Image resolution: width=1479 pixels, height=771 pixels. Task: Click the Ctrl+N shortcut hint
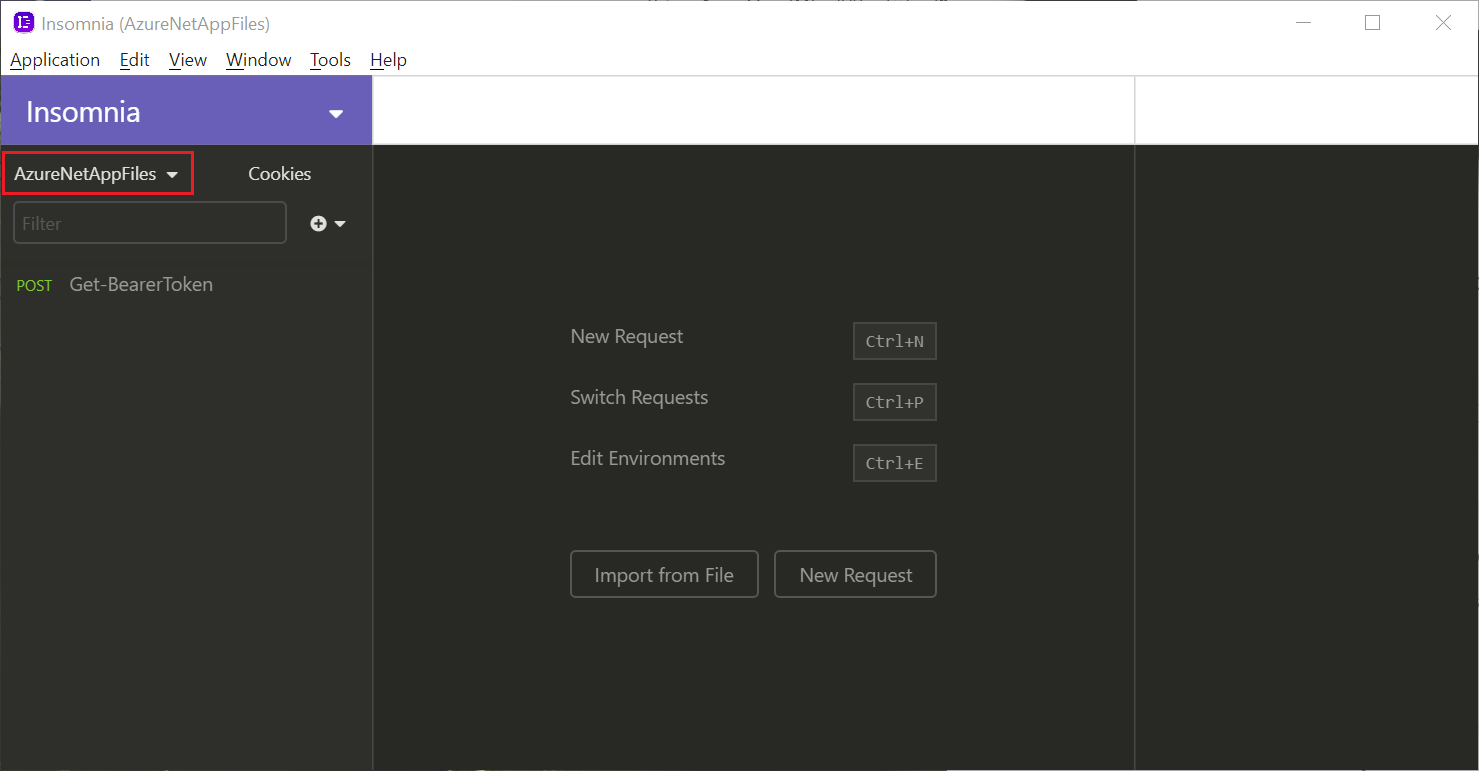[895, 341]
